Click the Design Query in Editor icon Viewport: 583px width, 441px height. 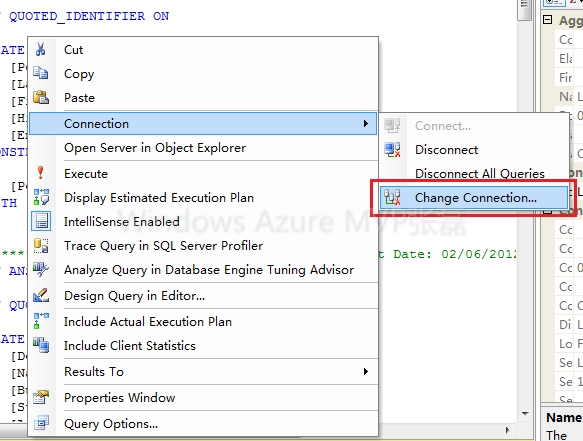point(41,295)
